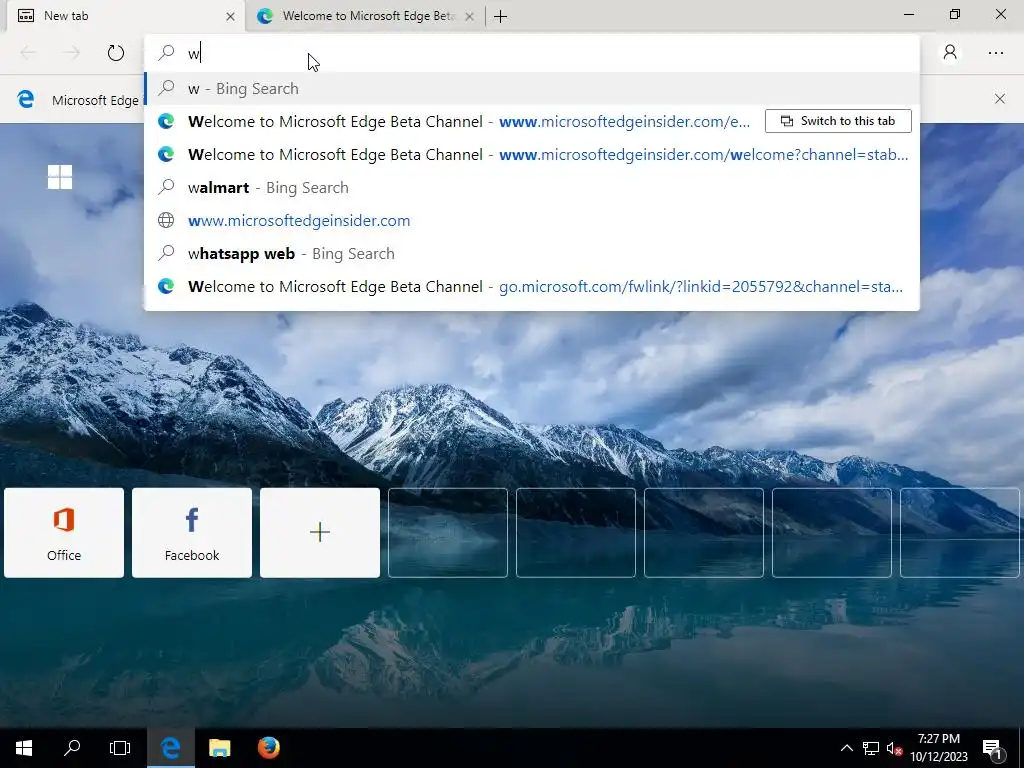Select the whatsapp web Bing Search suggestion
This screenshot has height=768, width=1024.
[532, 253]
